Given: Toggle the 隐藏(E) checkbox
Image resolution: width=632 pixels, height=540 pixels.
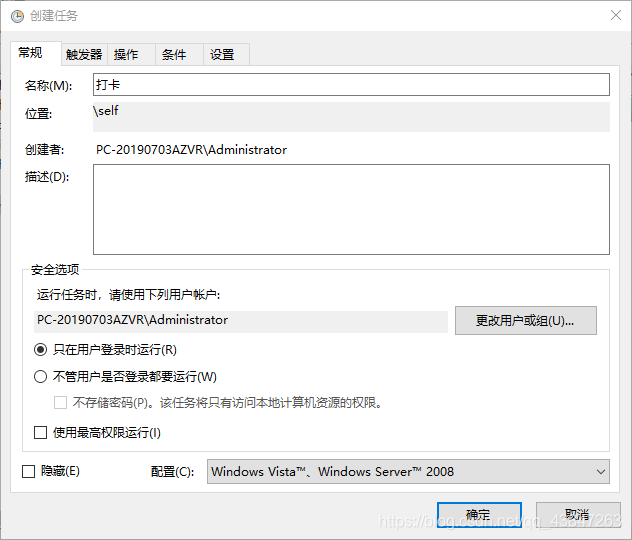Looking at the screenshot, I should pos(28,471).
